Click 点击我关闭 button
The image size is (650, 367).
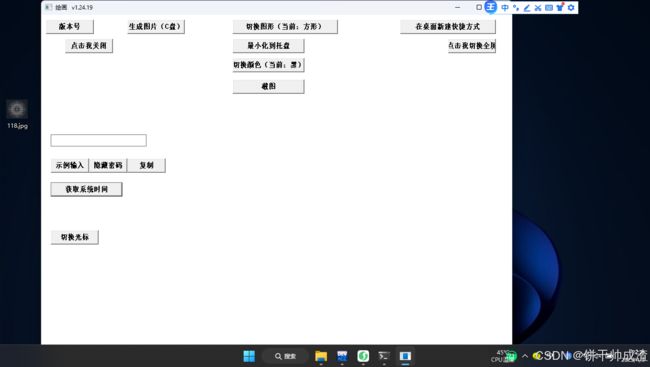click(x=89, y=46)
